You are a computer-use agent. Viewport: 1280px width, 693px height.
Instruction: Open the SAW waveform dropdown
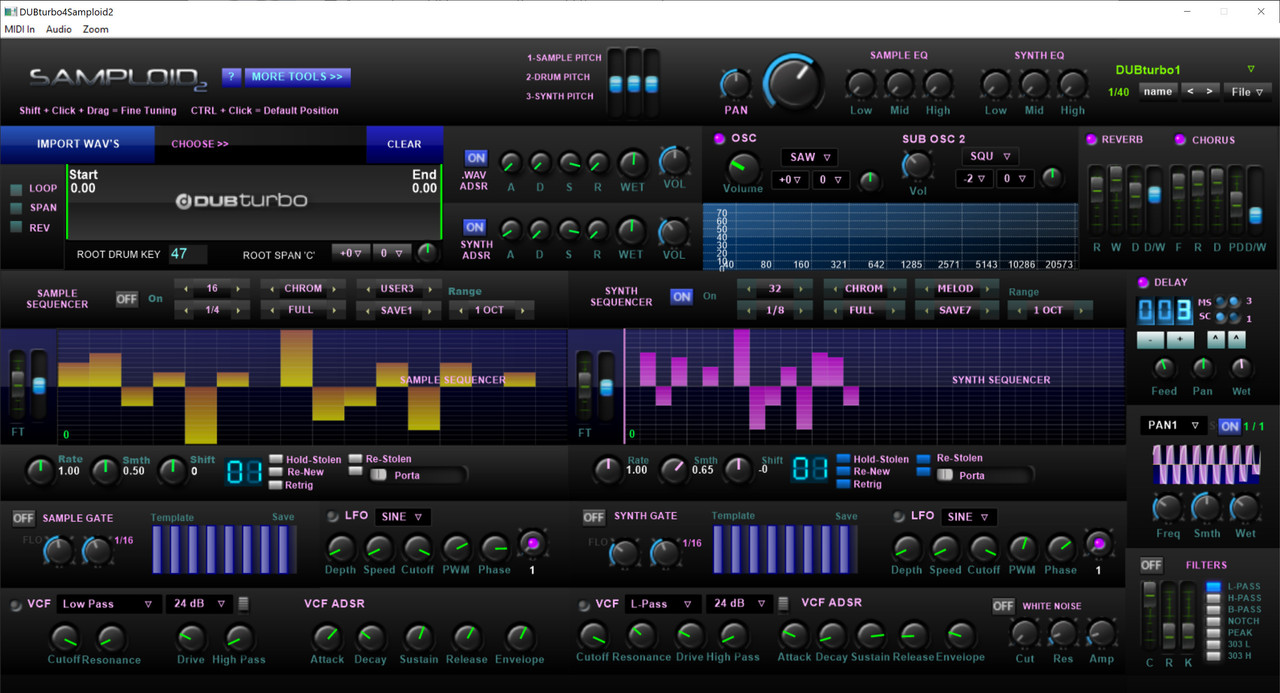tap(809, 157)
